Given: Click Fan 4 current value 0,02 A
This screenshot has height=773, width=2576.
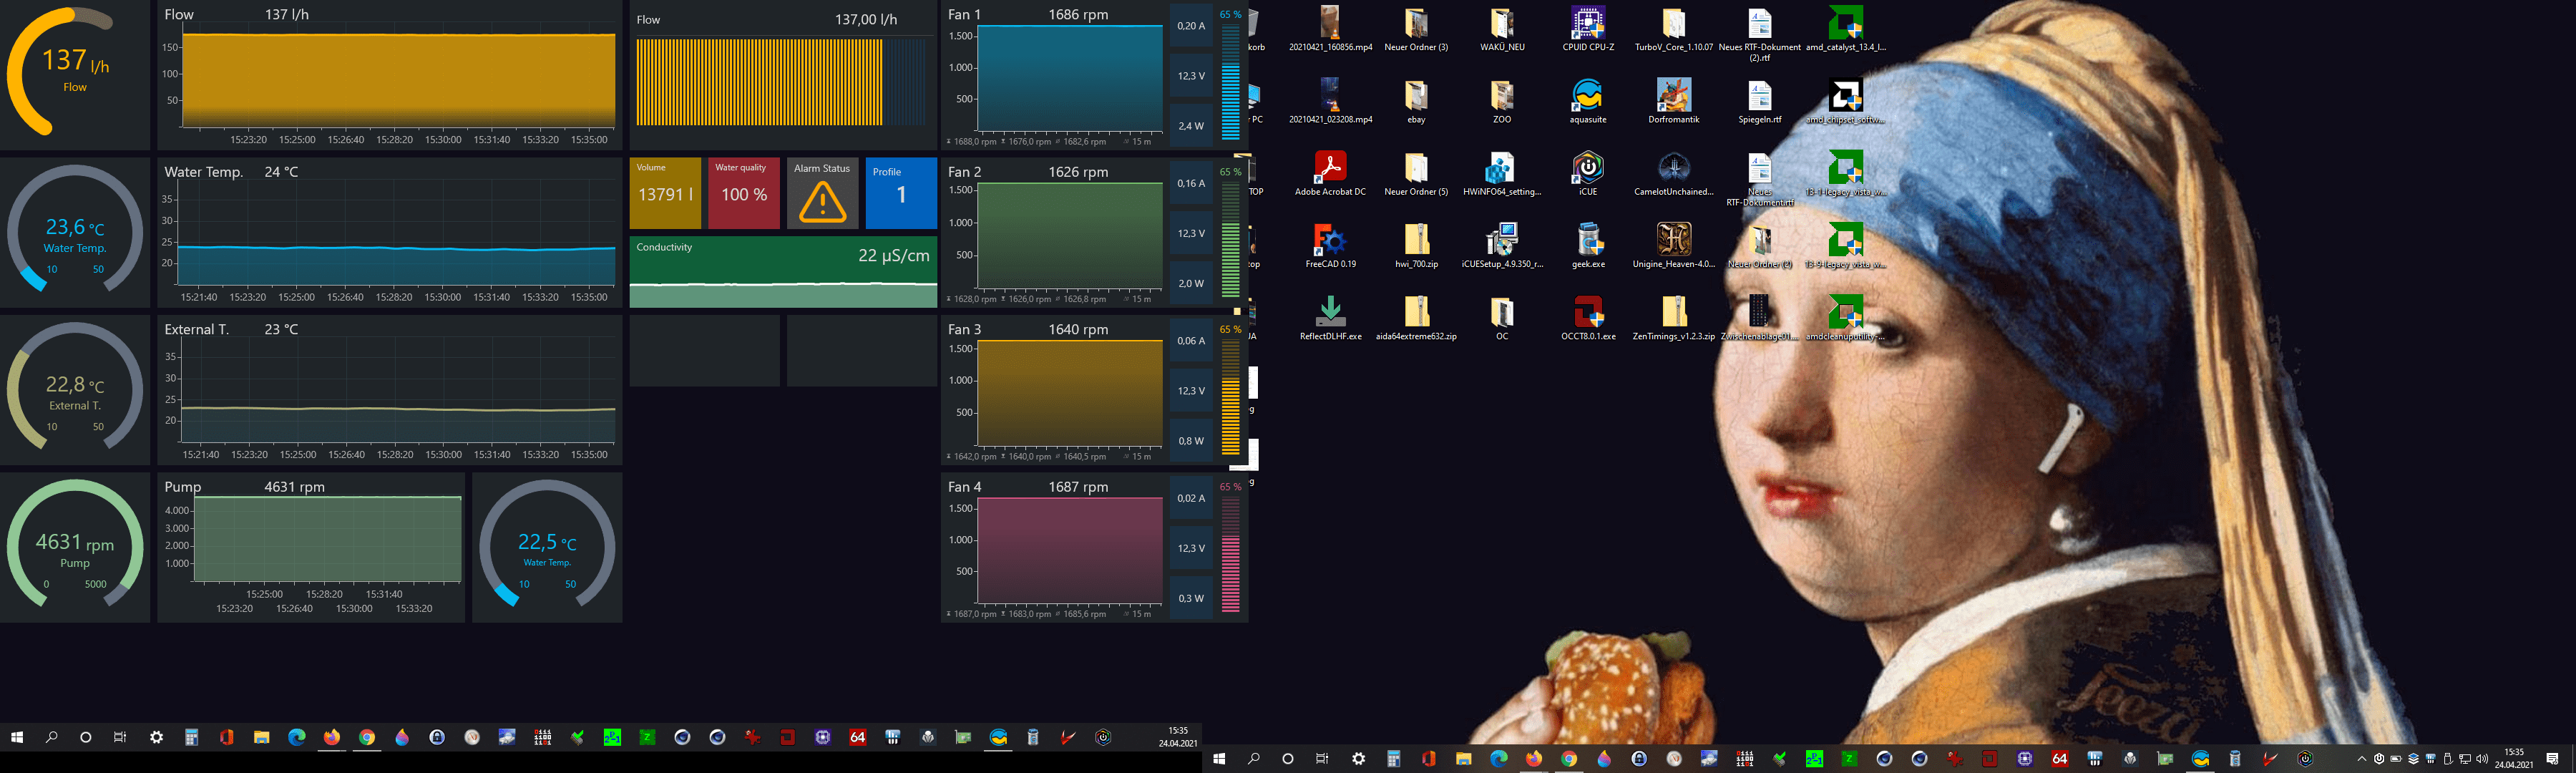Looking at the screenshot, I should [x=1191, y=498].
